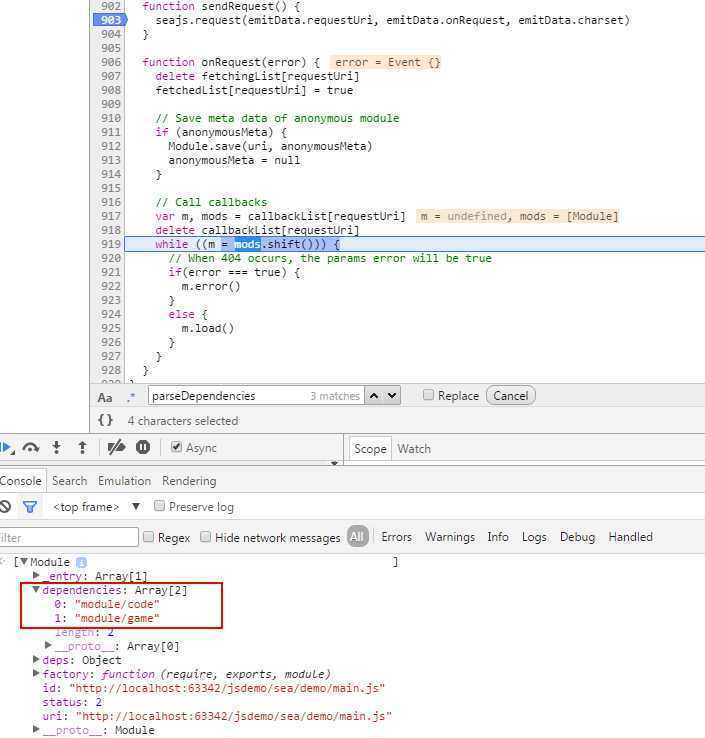Click the '4 characters selected' status text
Image resolution: width=705 pixels, height=738 pixels.
tap(183, 421)
